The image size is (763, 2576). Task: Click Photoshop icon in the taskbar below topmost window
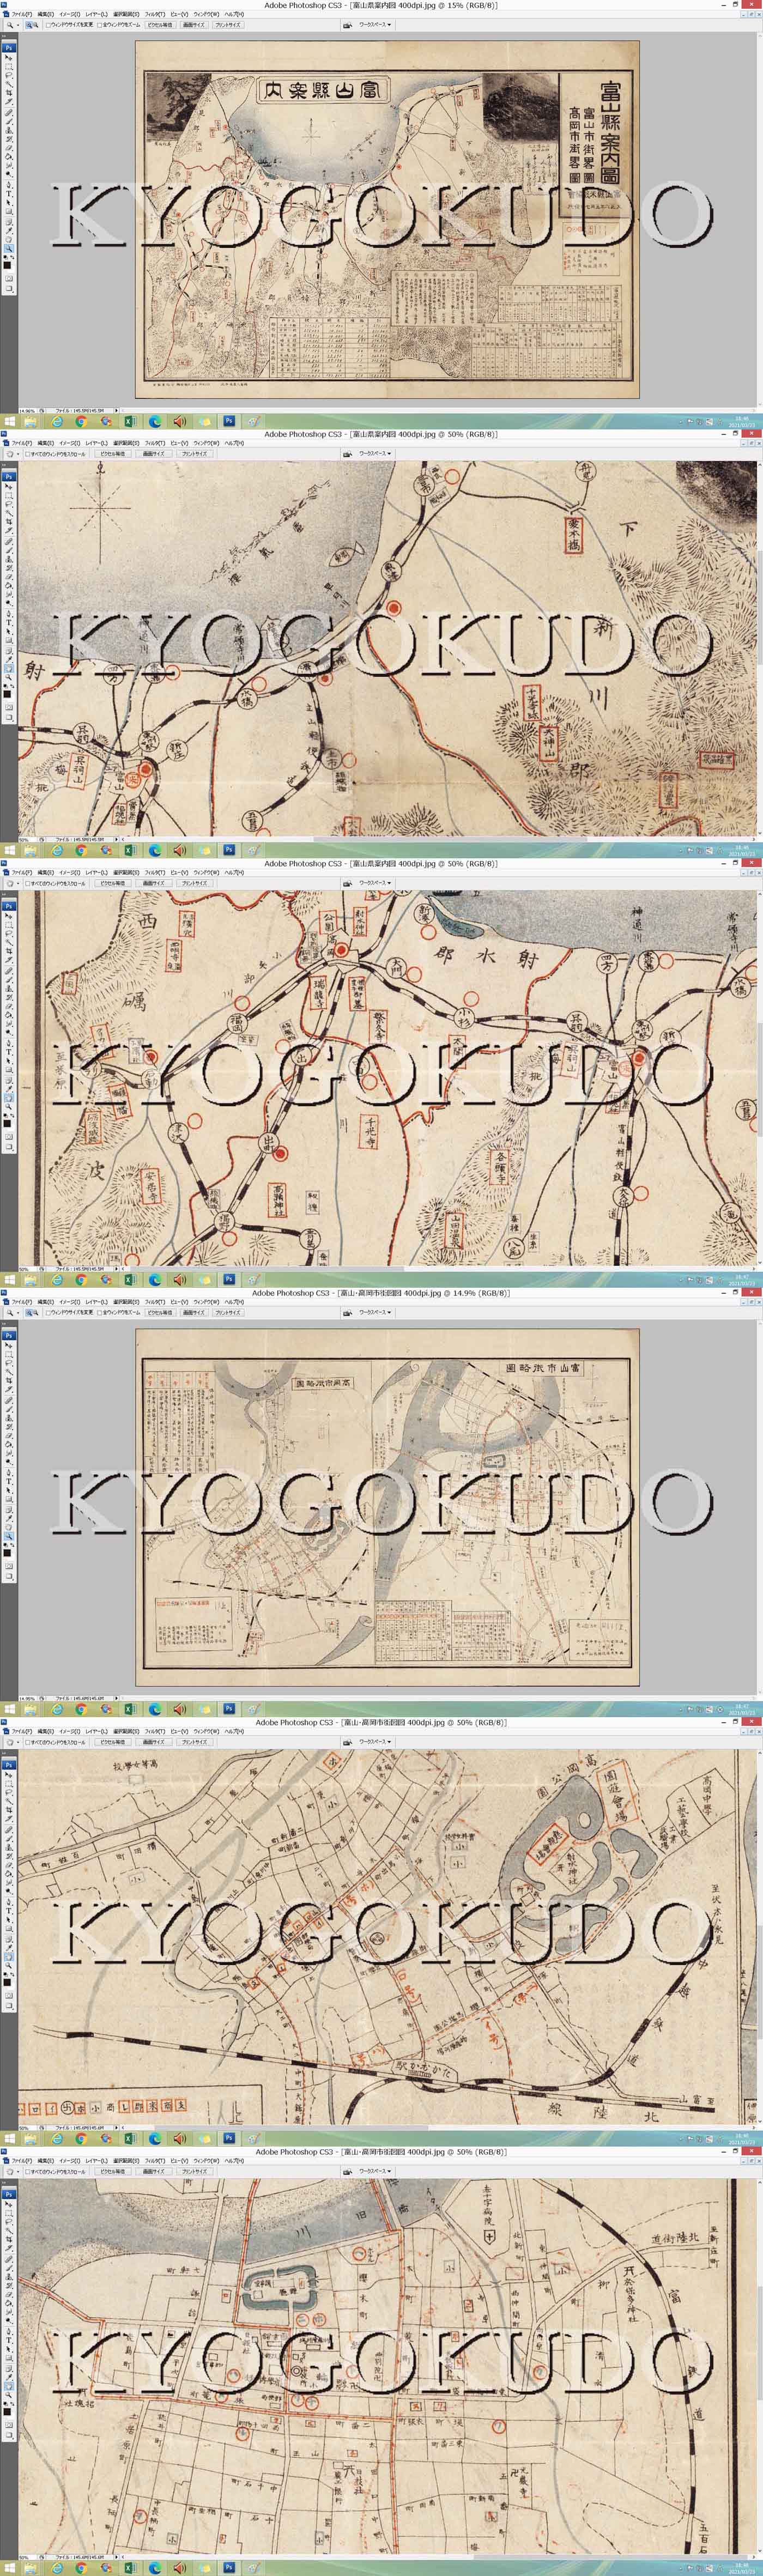(229, 421)
